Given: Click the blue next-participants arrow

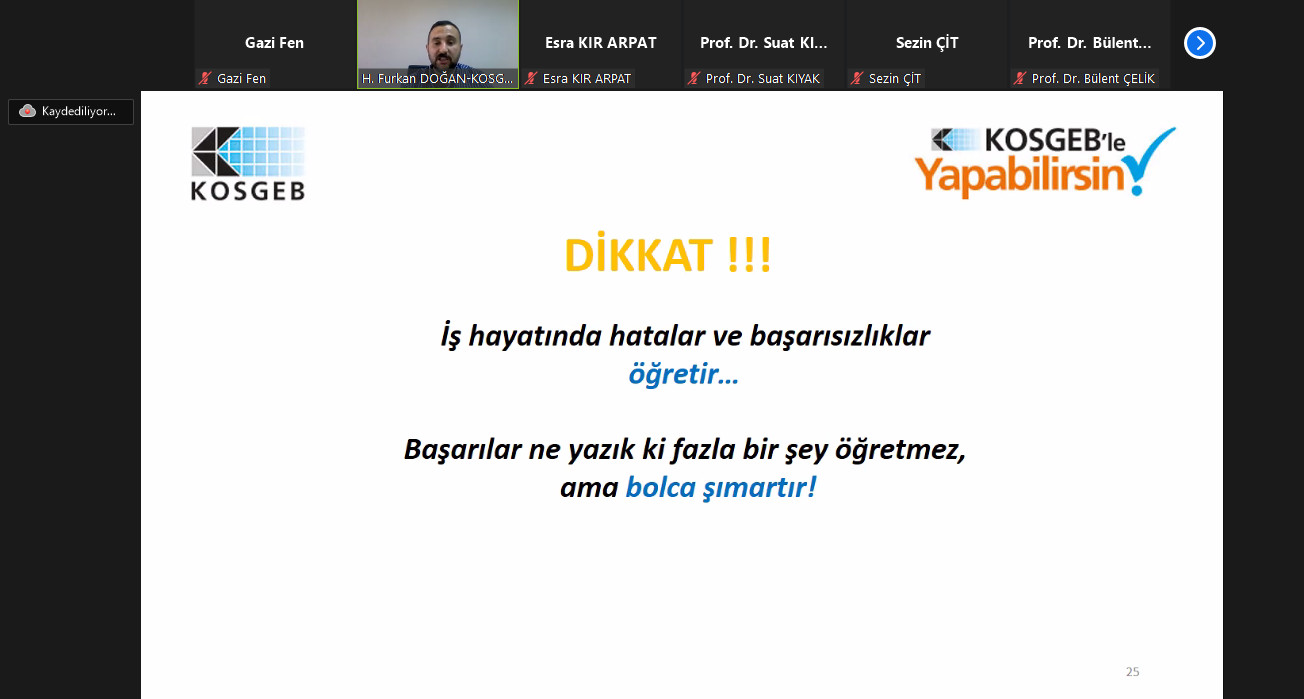Looking at the screenshot, I should click(1199, 43).
